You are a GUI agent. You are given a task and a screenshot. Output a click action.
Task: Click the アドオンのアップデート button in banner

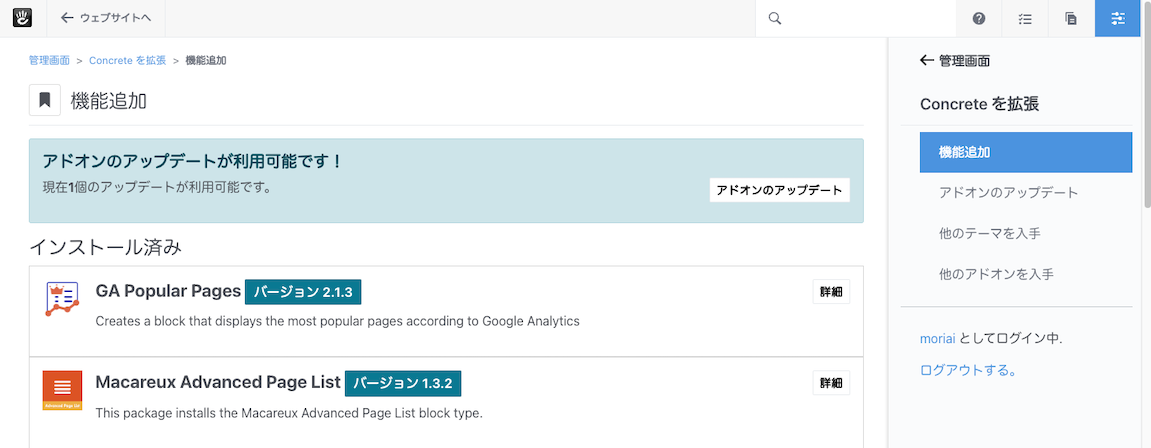780,189
